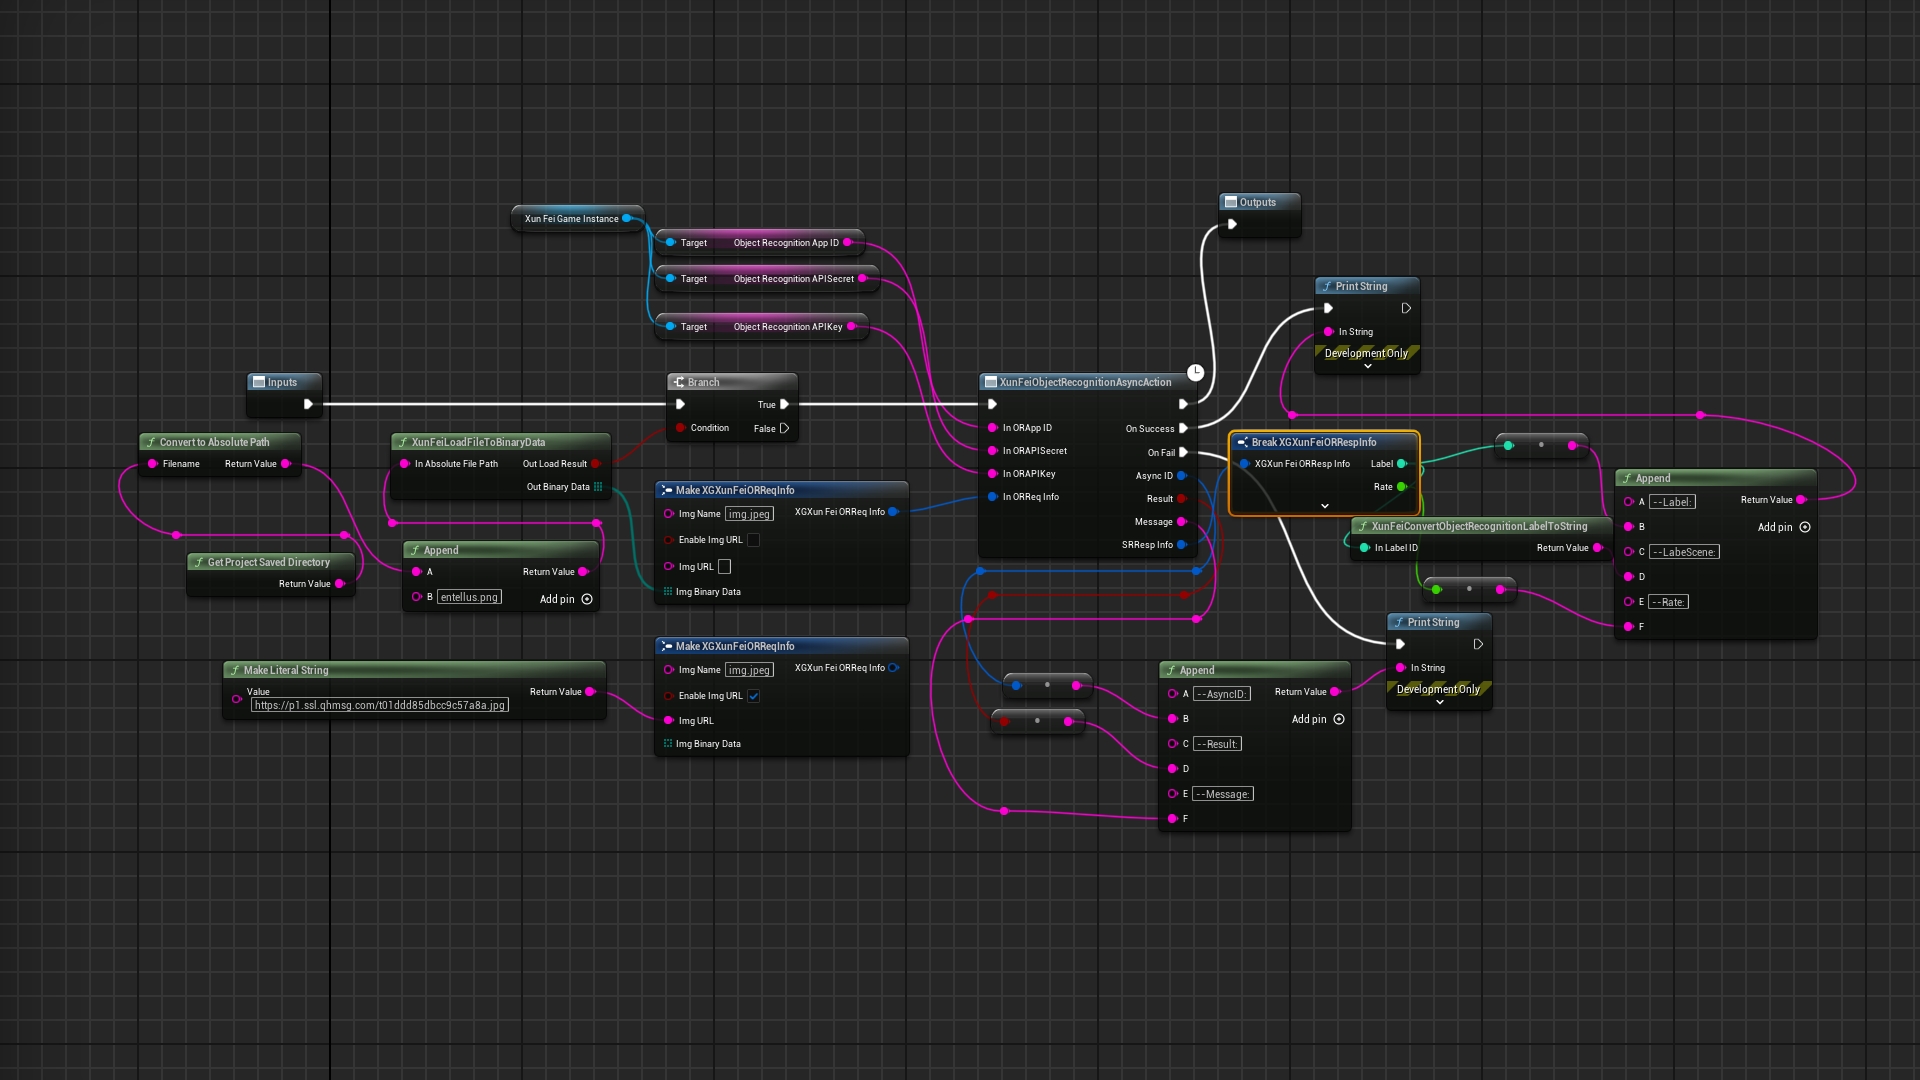
Task: Uncheck Enable Img URL on second Make XGXunFeiORReqInfo
Action: pos(754,696)
